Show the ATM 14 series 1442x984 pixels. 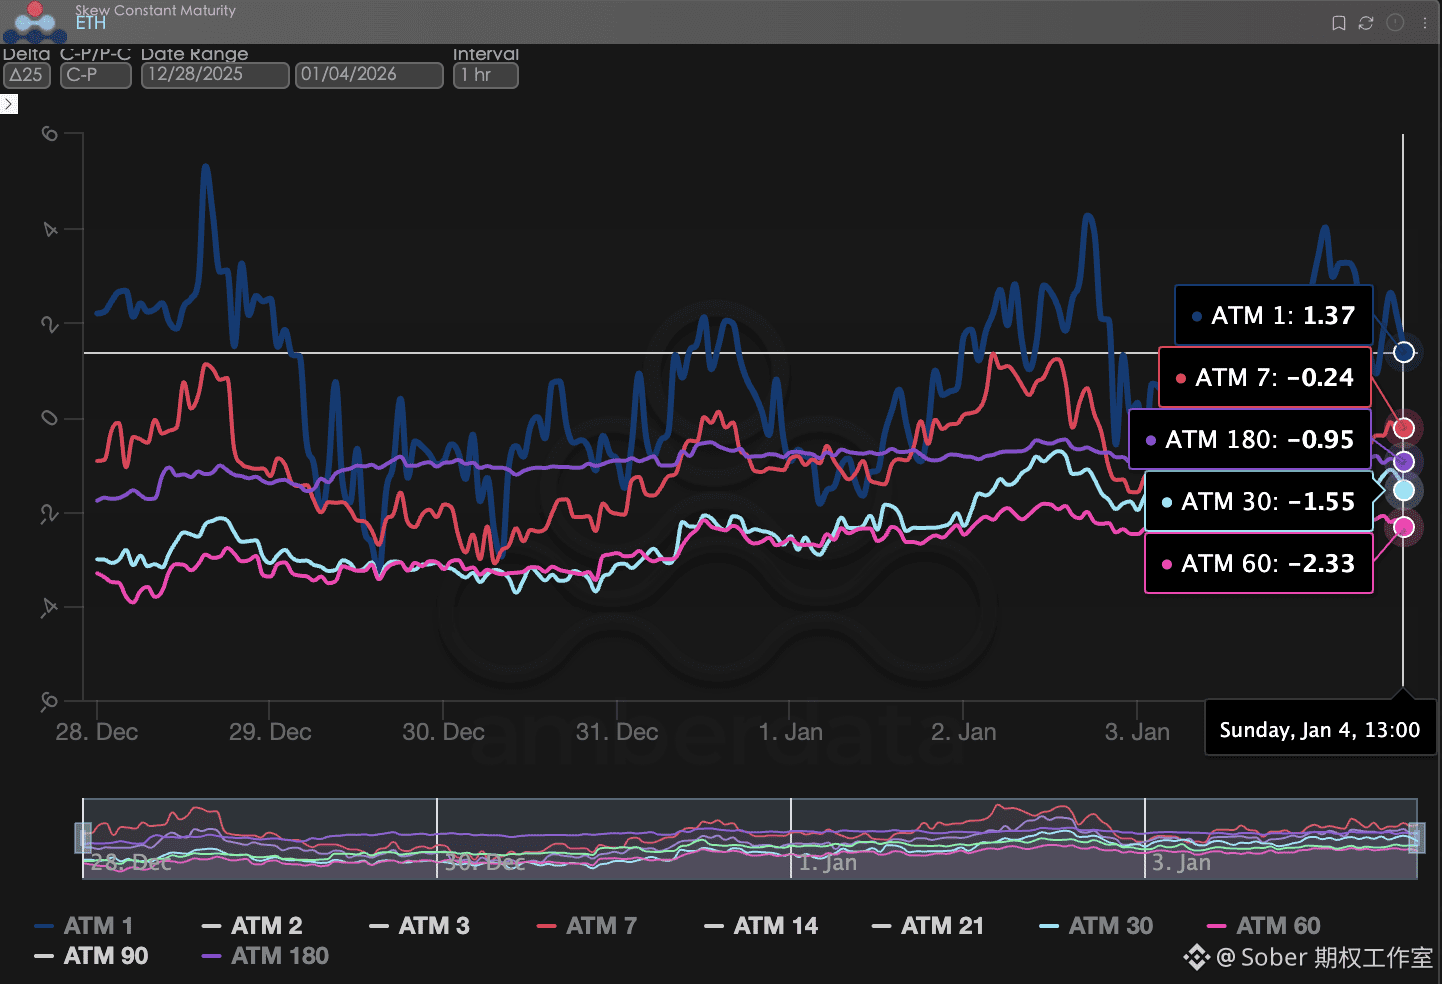click(761, 926)
